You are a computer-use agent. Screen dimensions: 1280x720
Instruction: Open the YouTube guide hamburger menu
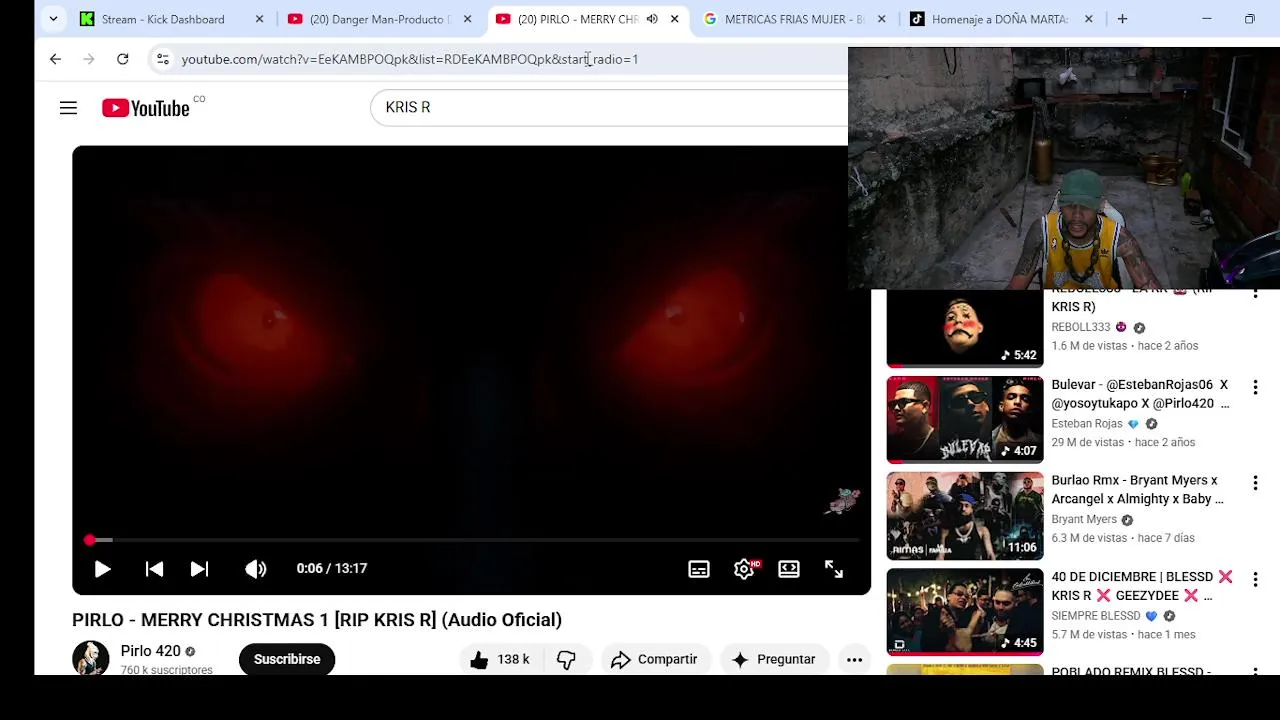click(x=68, y=108)
